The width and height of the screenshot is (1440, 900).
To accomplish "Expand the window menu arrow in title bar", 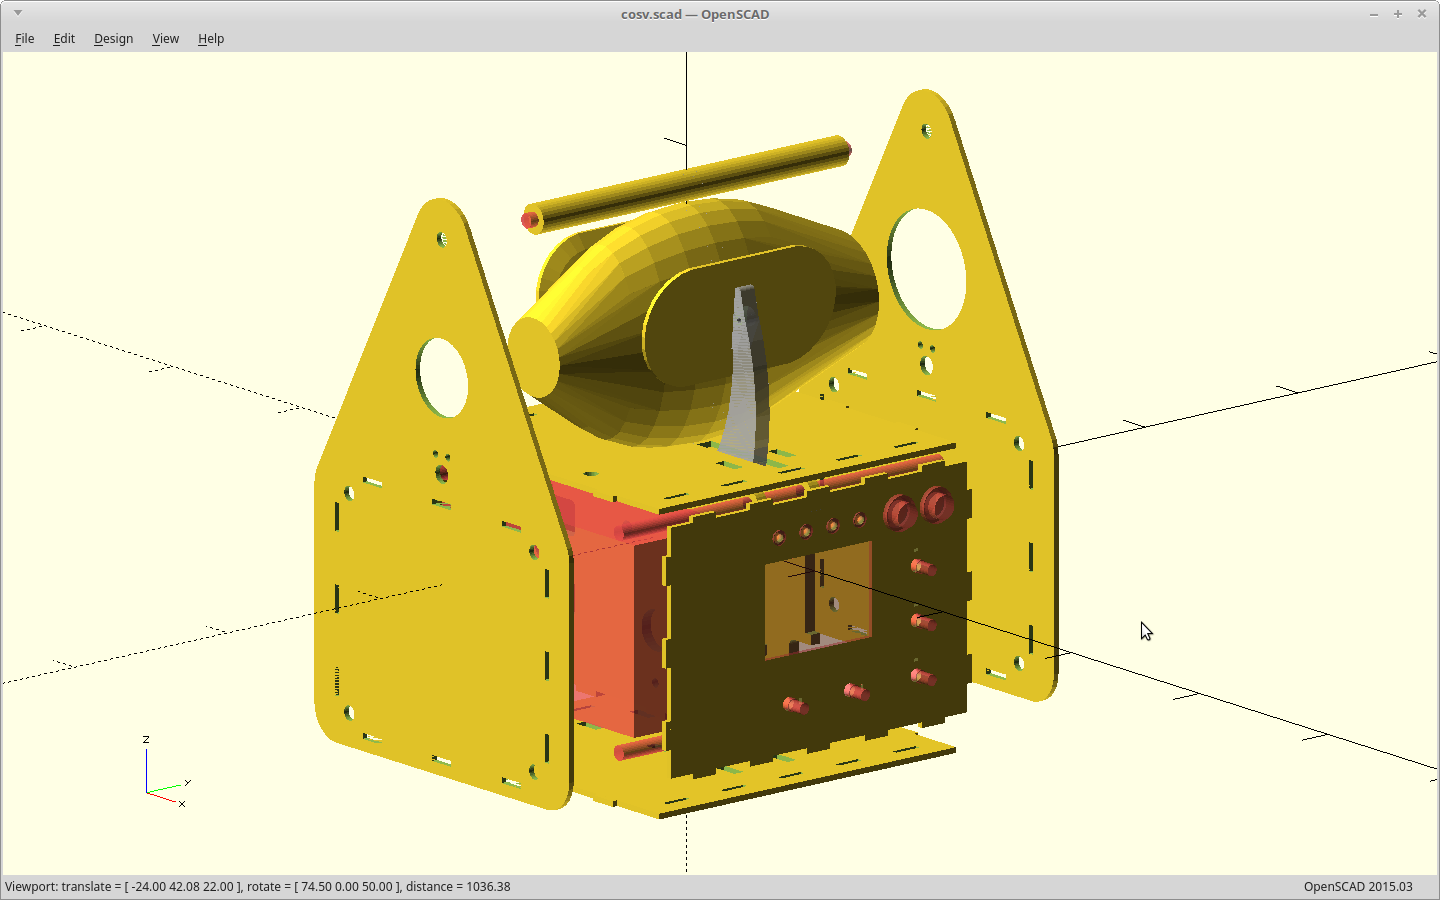I will coord(18,13).
